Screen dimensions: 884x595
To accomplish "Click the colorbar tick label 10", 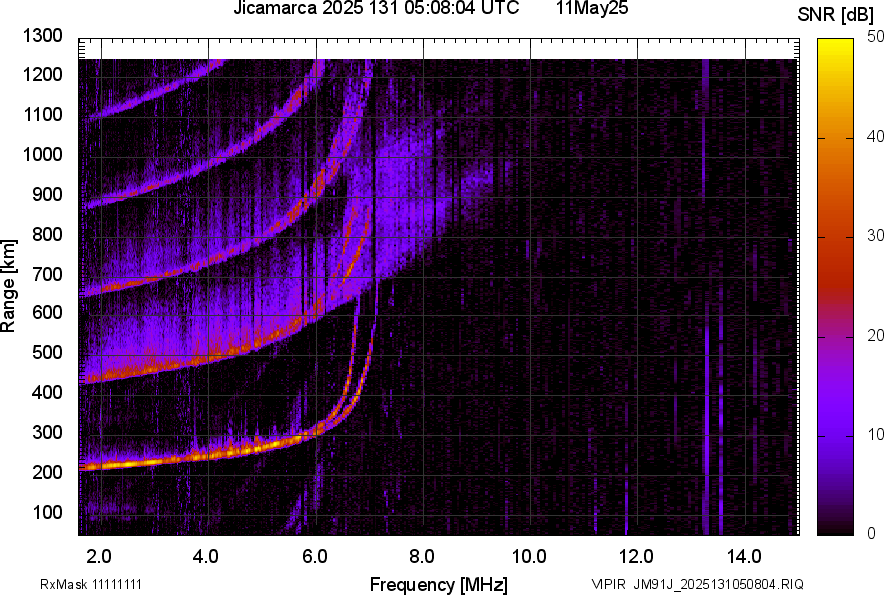I will [x=875, y=435].
